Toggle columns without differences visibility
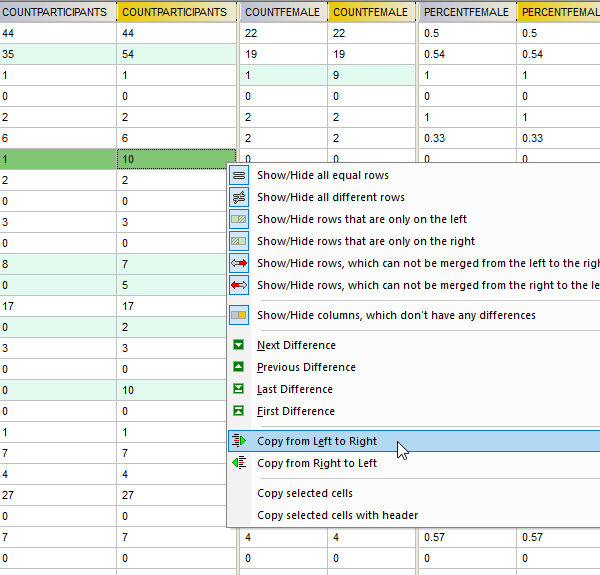 (395, 315)
